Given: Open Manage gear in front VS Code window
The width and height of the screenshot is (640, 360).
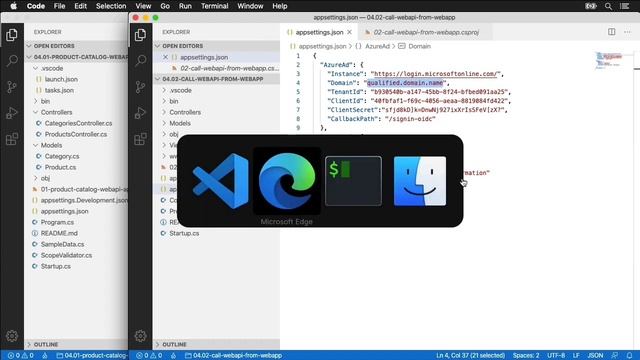Looking at the screenshot, I should [x=140, y=336].
